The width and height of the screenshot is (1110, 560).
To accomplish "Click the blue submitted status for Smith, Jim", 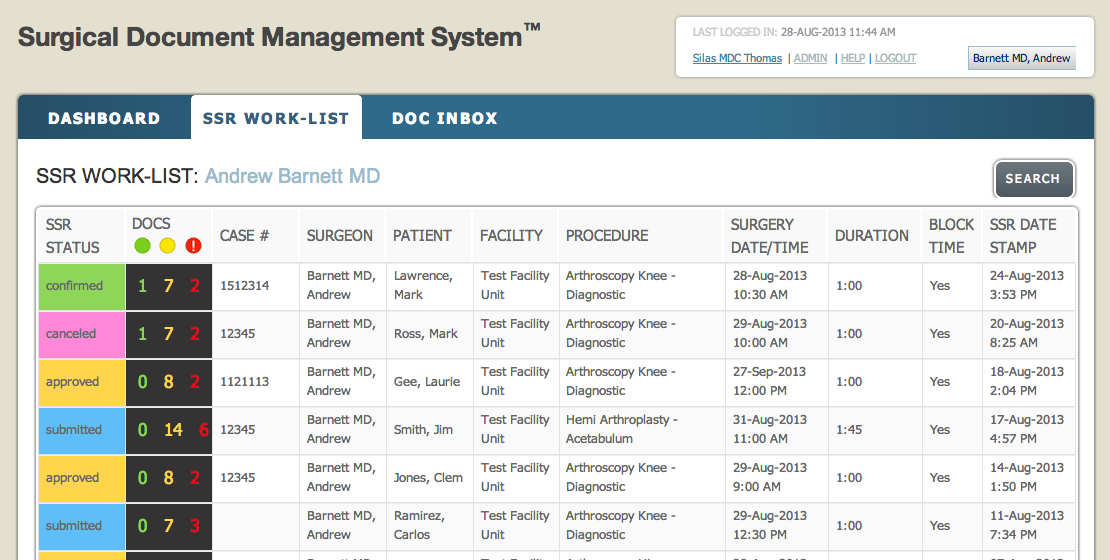I will 81,430.
